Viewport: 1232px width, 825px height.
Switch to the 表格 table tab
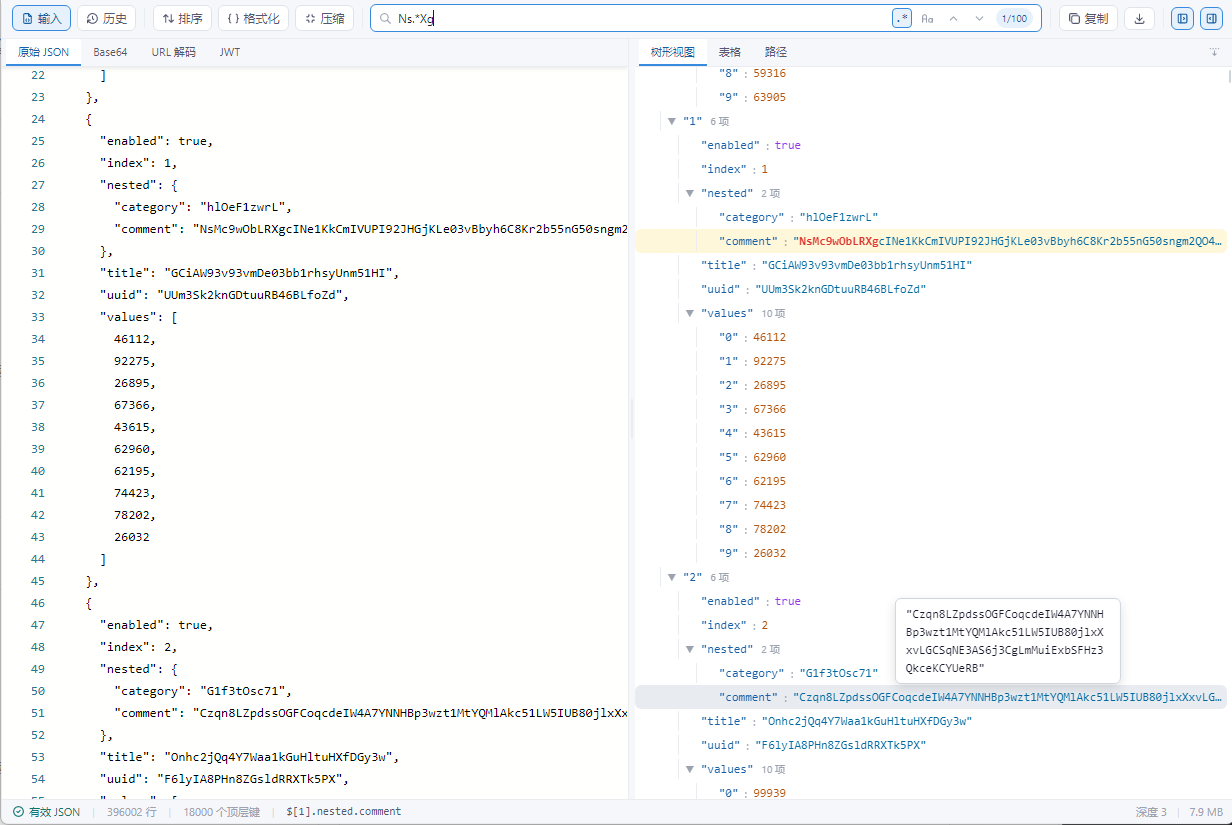[730, 52]
